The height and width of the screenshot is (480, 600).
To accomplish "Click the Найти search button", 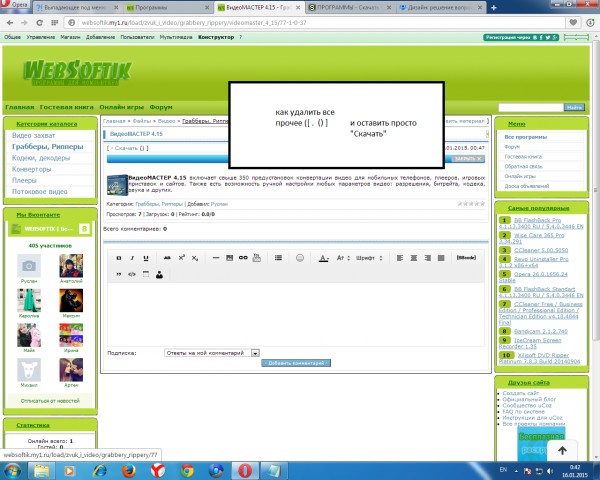I will [x=574, y=108].
